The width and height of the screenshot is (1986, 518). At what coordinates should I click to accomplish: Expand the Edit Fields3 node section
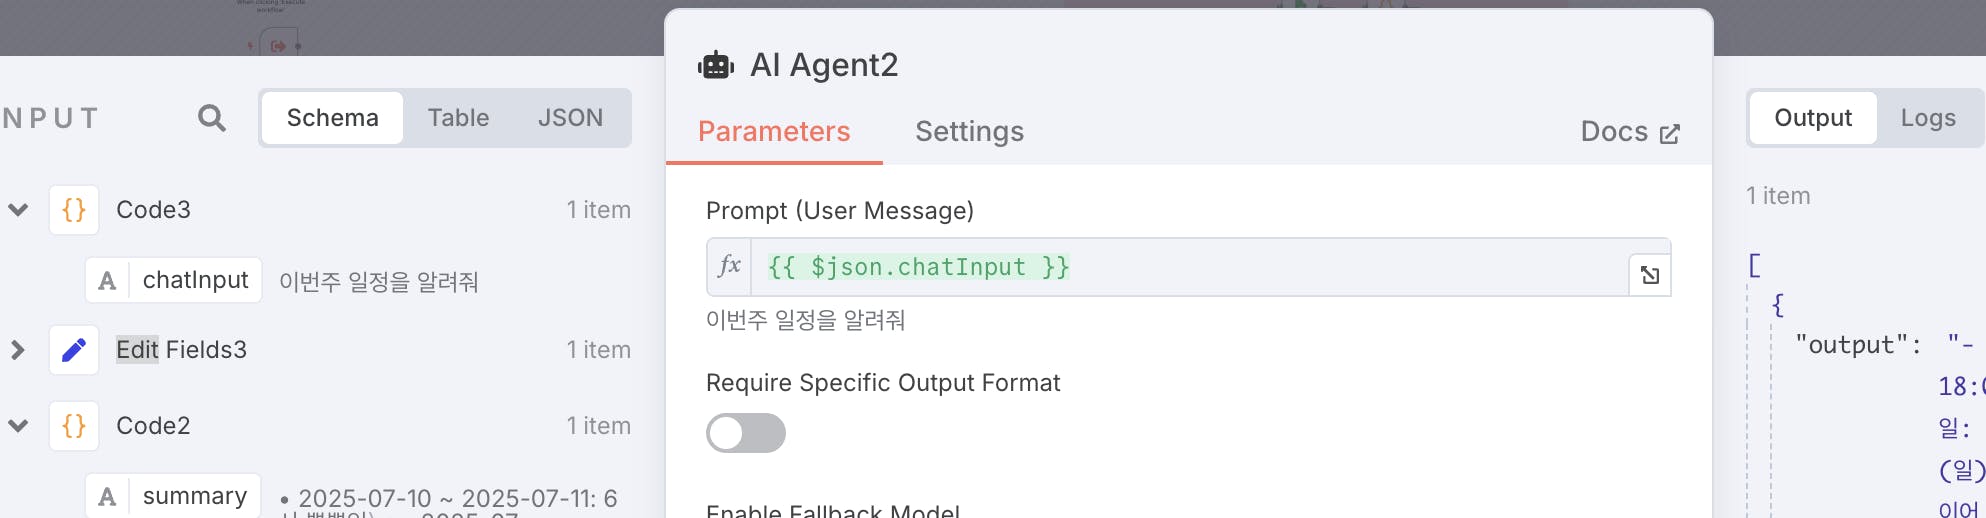(18, 350)
